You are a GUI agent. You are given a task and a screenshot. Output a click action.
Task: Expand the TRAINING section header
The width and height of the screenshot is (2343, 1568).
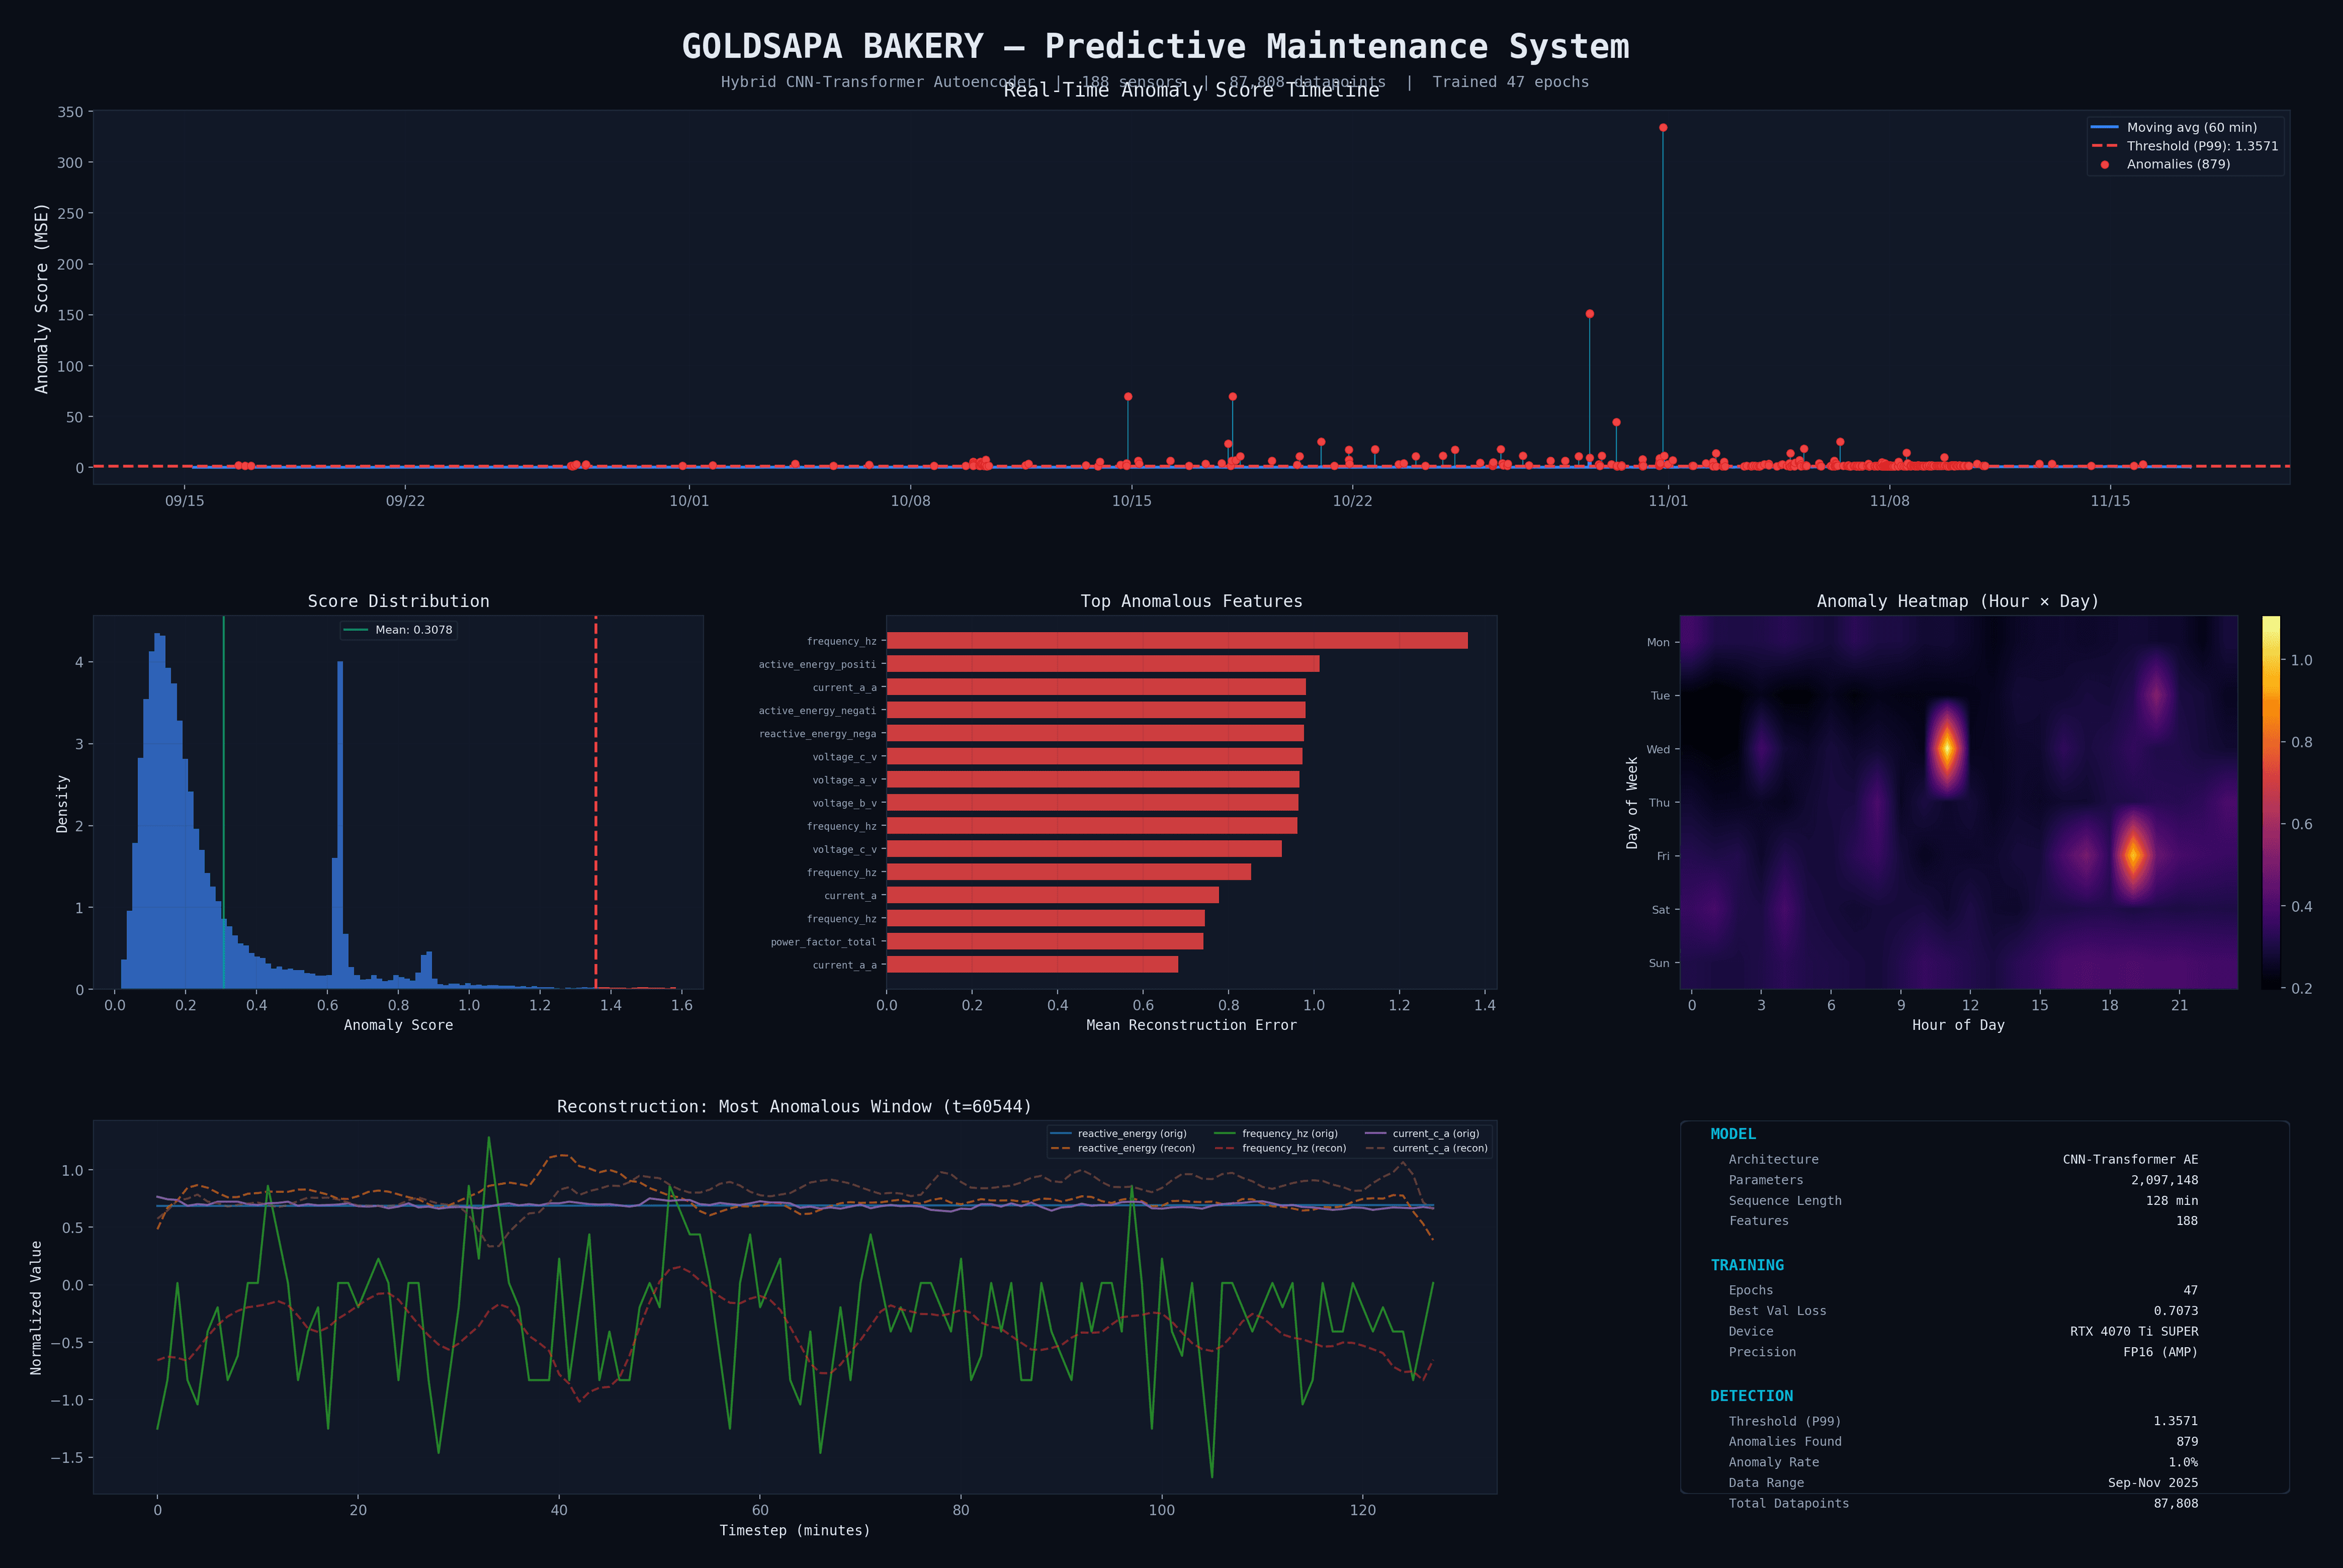point(1747,1265)
